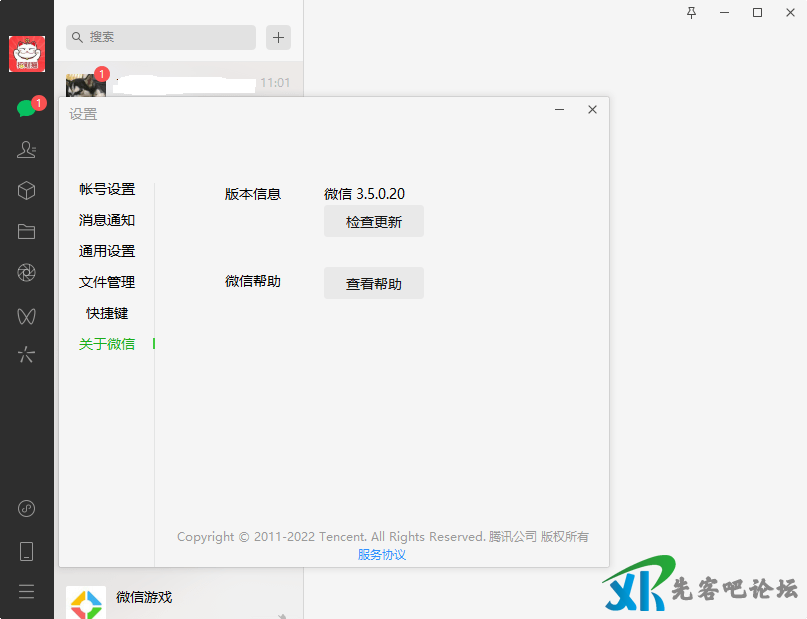Viewport: 807px width, 619px height.
Task: Go to 文件管理 settings tab
Action: pos(107,283)
